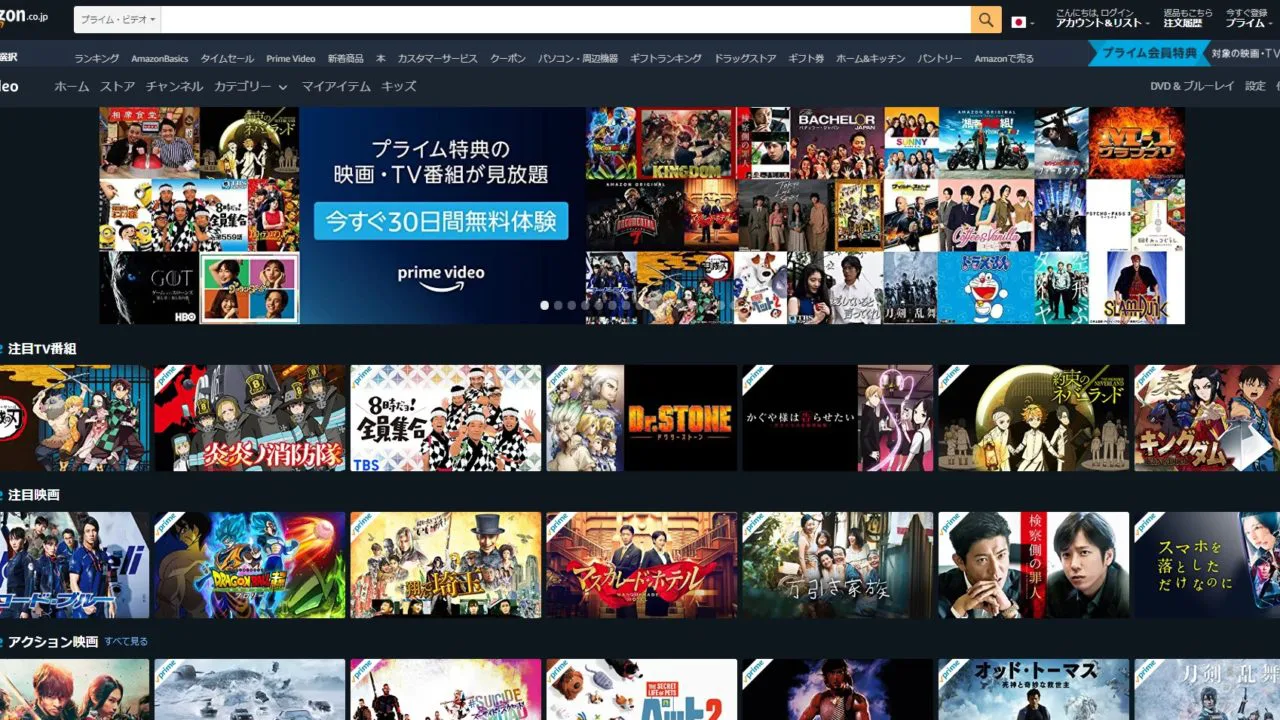Screen dimensions: 1280x720
Task: Click the magnifying glass search icon
Action: click(x=986, y=19)
